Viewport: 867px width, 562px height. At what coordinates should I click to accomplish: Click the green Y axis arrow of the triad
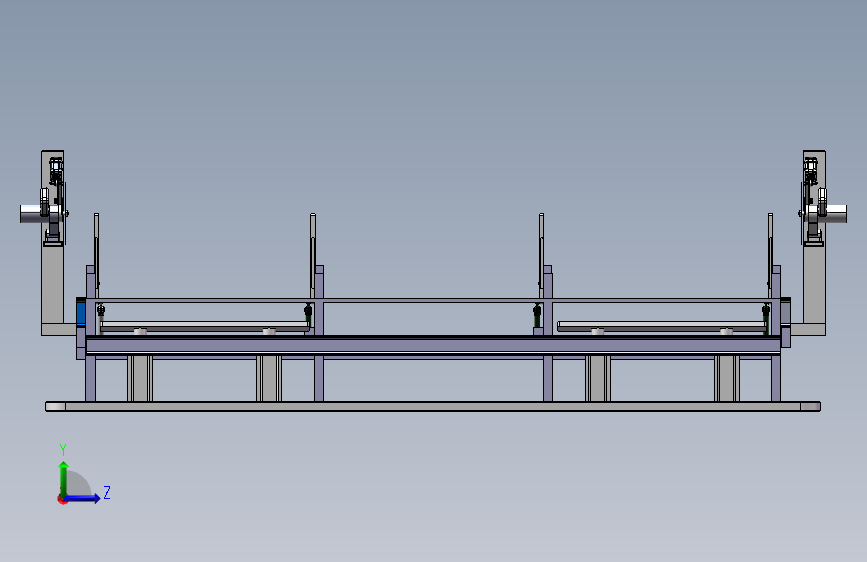[64, 478]
